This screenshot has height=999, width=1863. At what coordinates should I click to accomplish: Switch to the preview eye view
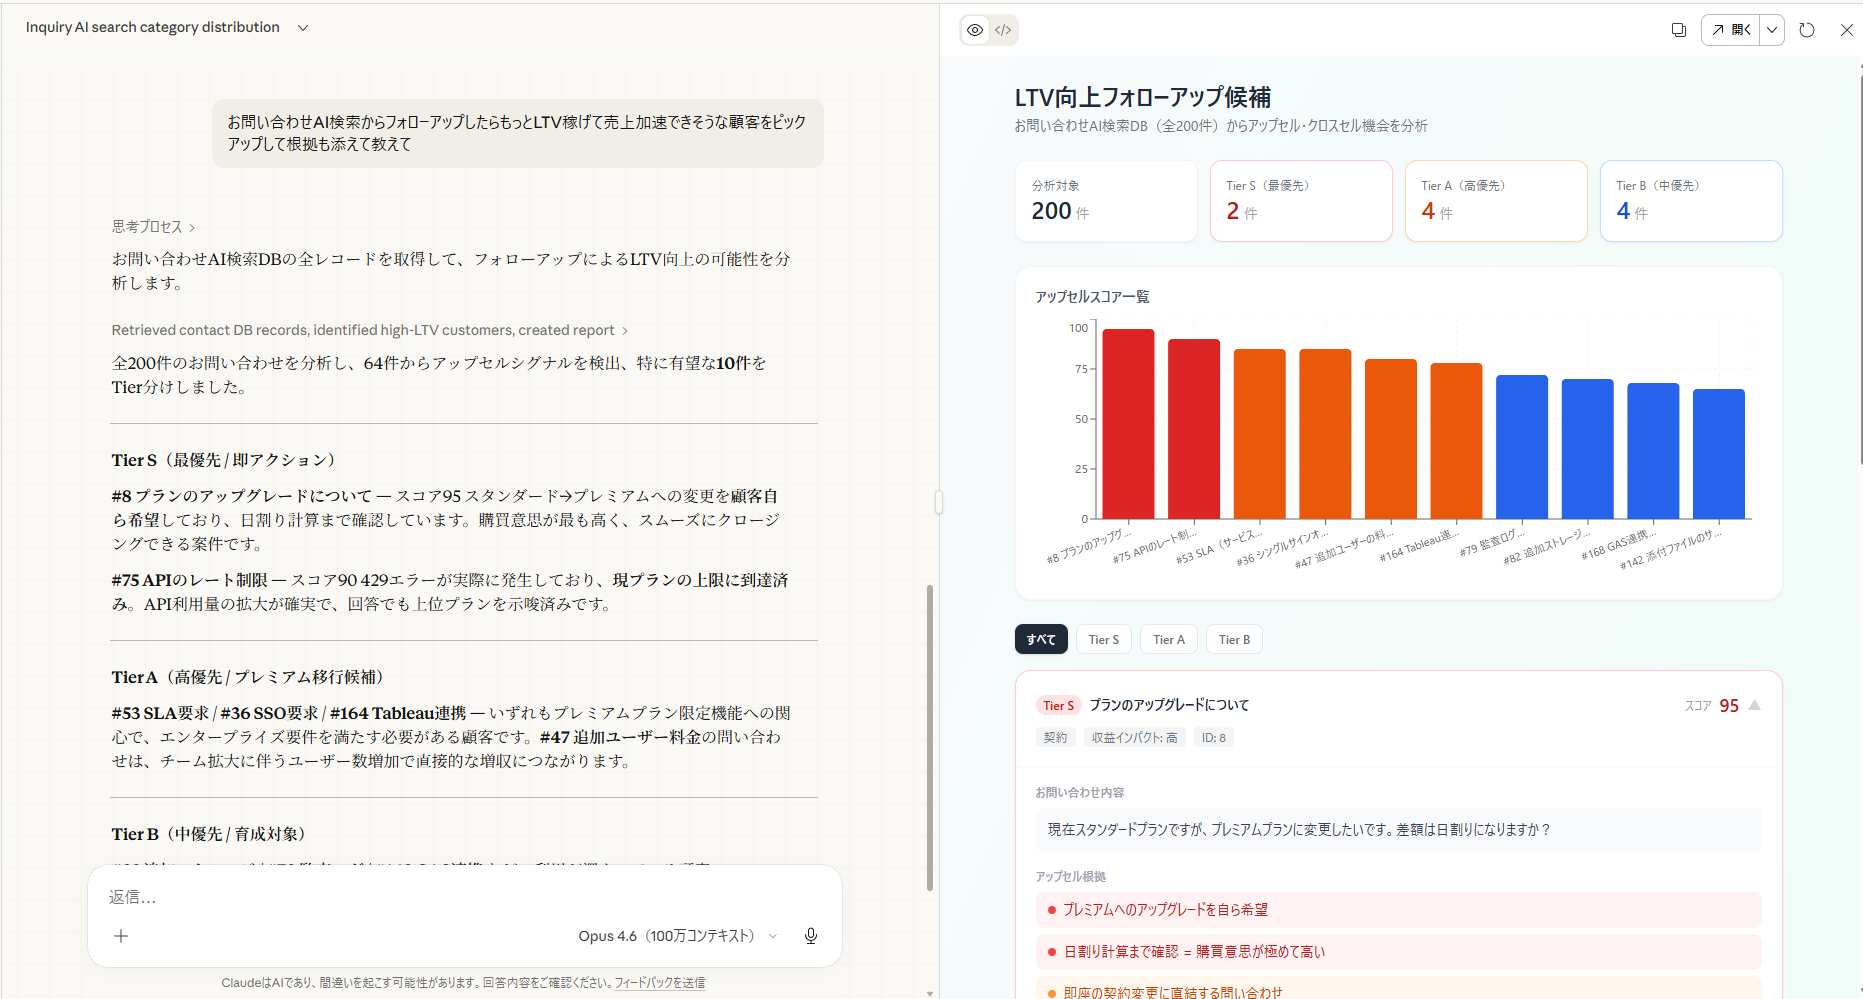[x=975, y=30]
